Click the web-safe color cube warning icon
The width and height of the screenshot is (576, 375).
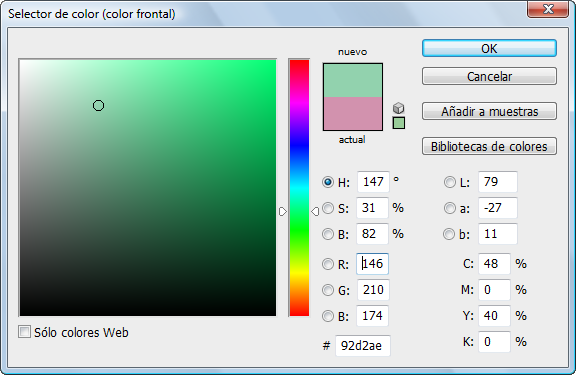(x=399, y=108)
